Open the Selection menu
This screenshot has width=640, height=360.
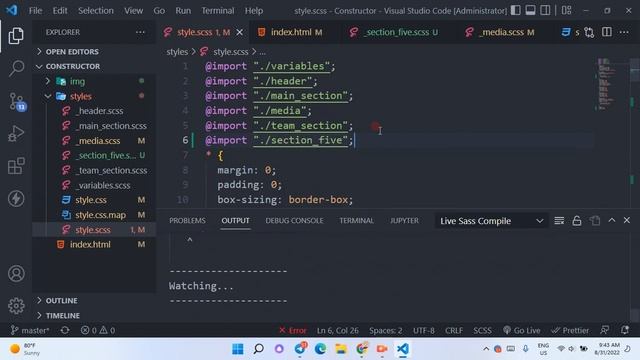click(96, 11)
